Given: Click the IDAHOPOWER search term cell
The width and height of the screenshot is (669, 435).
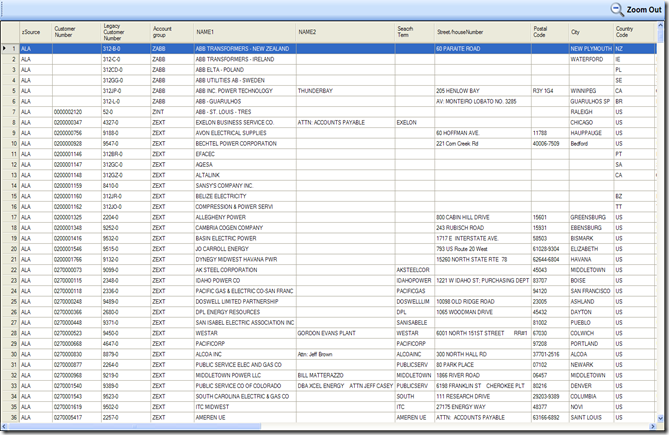Looking at the screenshot, I should 415,281.
